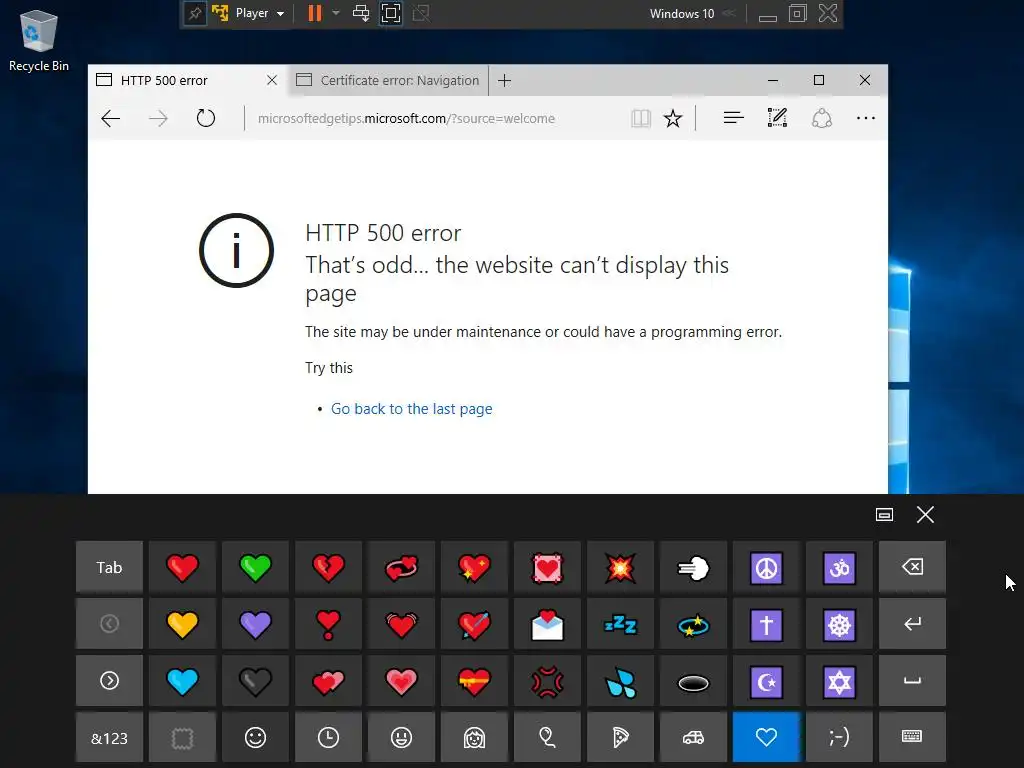Open the keyboard layout switcher key
The height and width of the screenshot is (768, 1024).
[x=912, y=738]
